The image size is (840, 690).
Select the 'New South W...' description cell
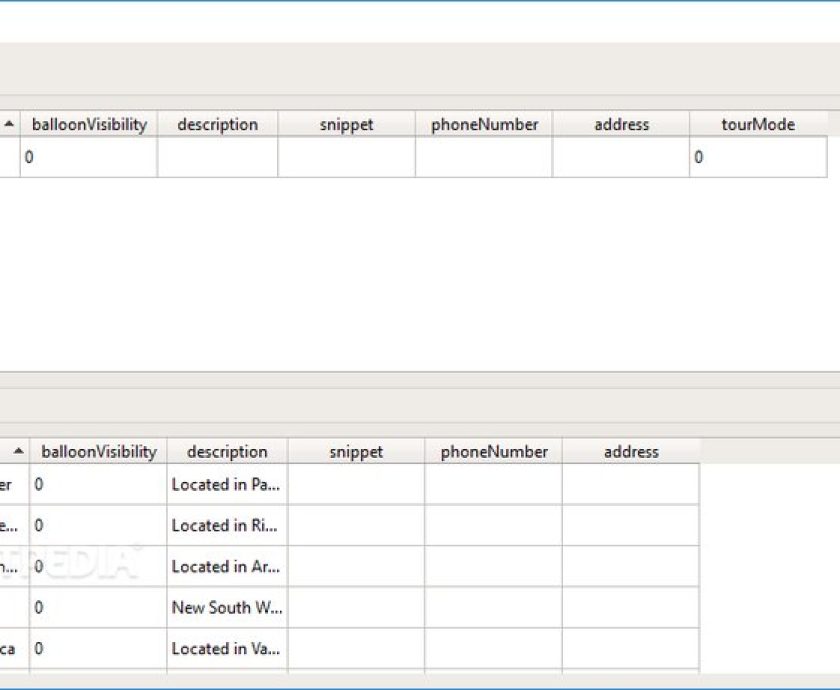pos(227,608)
